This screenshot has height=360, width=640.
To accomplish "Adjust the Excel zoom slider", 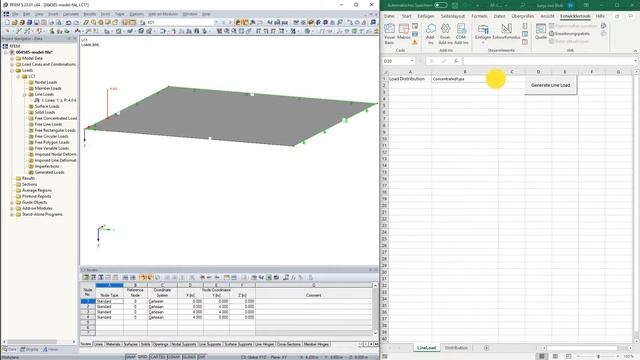I will (599, 356).
